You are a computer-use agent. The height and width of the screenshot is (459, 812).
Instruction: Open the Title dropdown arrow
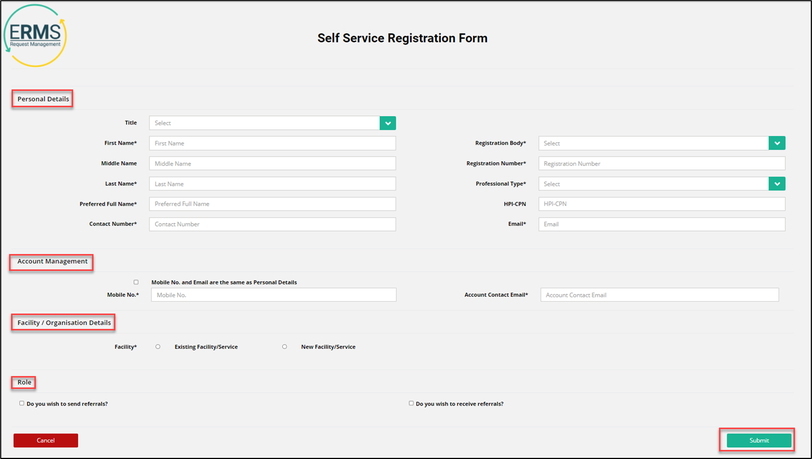(387, 123)
